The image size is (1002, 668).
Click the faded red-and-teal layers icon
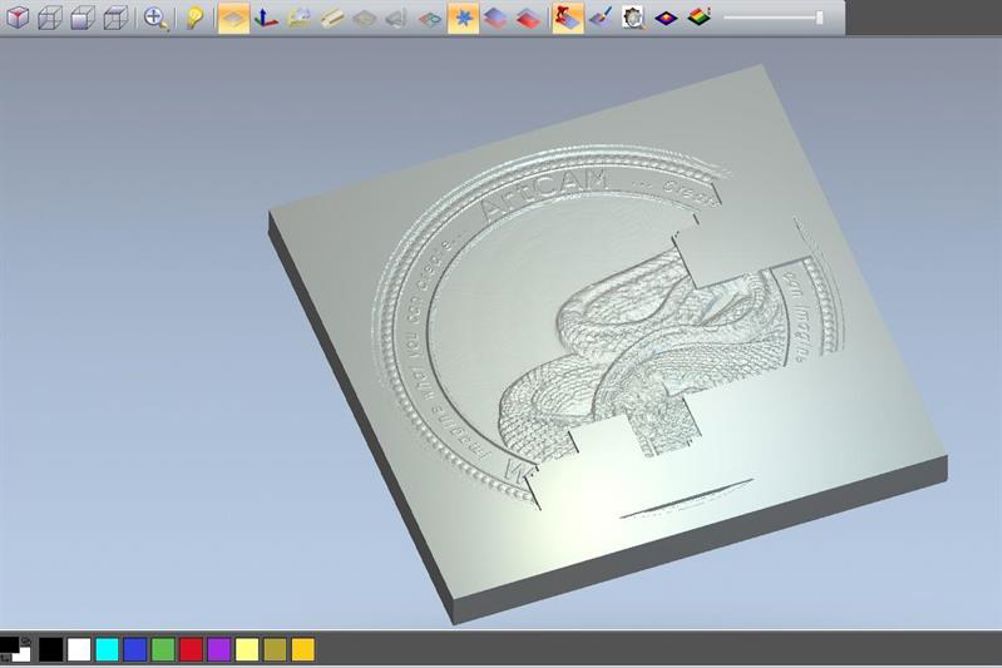[430, 18]
